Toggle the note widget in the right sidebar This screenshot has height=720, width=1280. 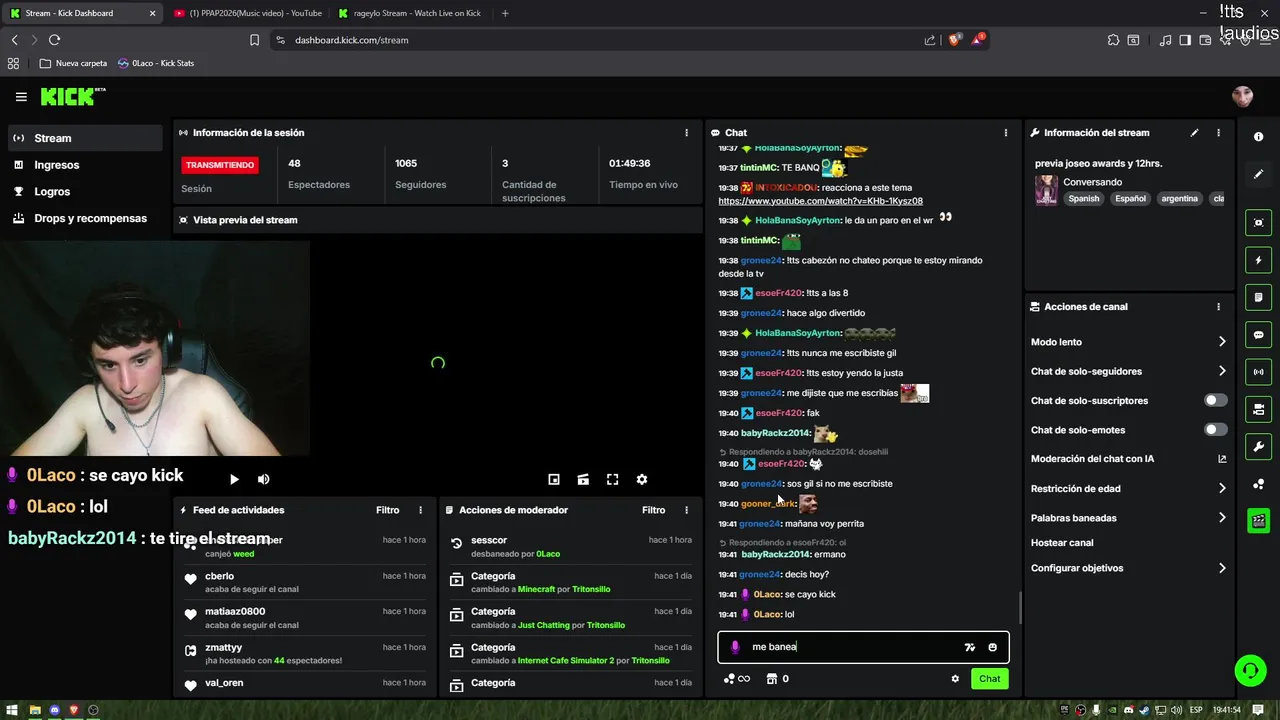(x=1258, y=297)
